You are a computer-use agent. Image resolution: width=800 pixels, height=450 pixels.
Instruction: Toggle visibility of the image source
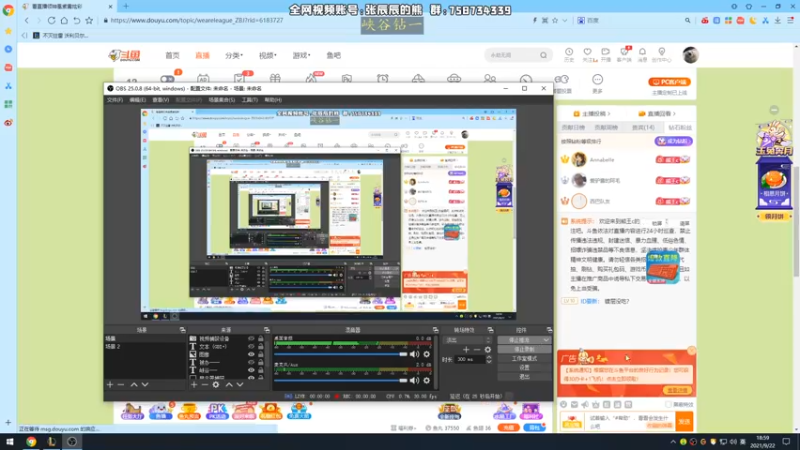pos(251,354)
